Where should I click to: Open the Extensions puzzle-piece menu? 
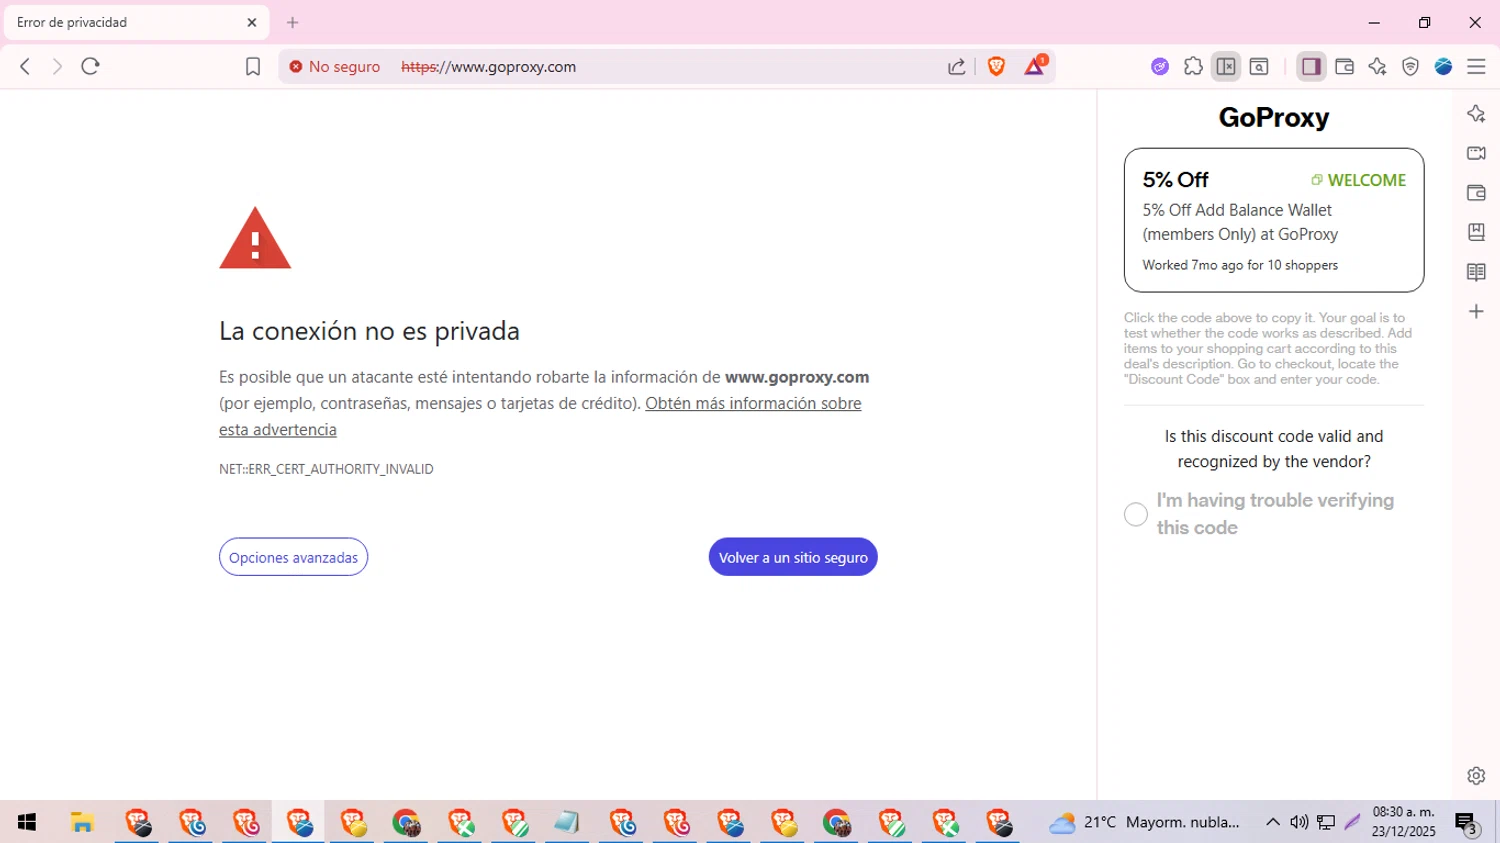click(1193, 67)
